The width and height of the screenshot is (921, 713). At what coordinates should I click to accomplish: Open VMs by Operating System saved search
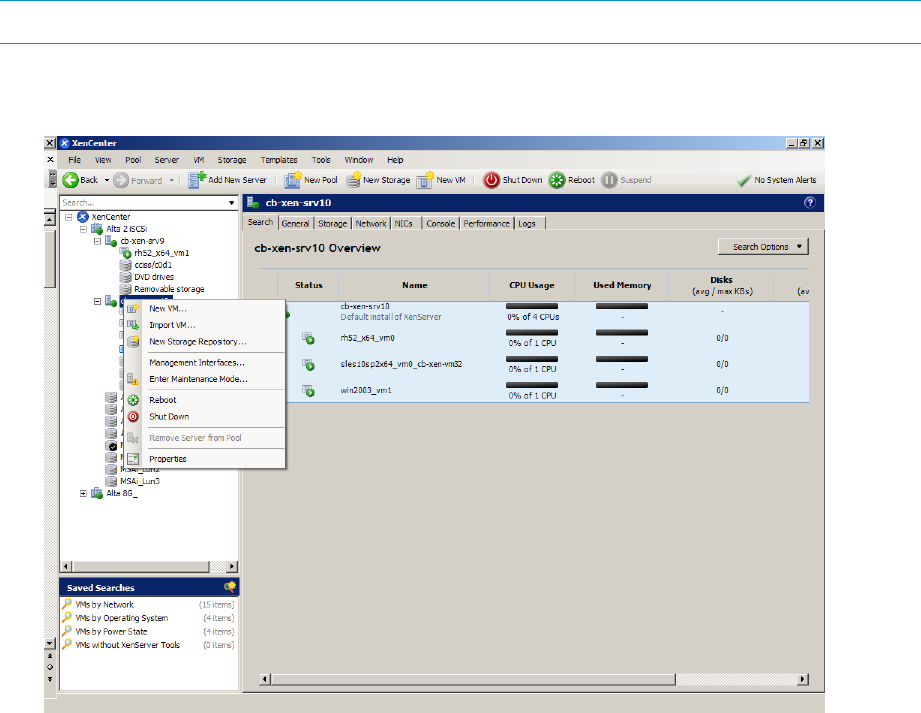click(122, 618)
